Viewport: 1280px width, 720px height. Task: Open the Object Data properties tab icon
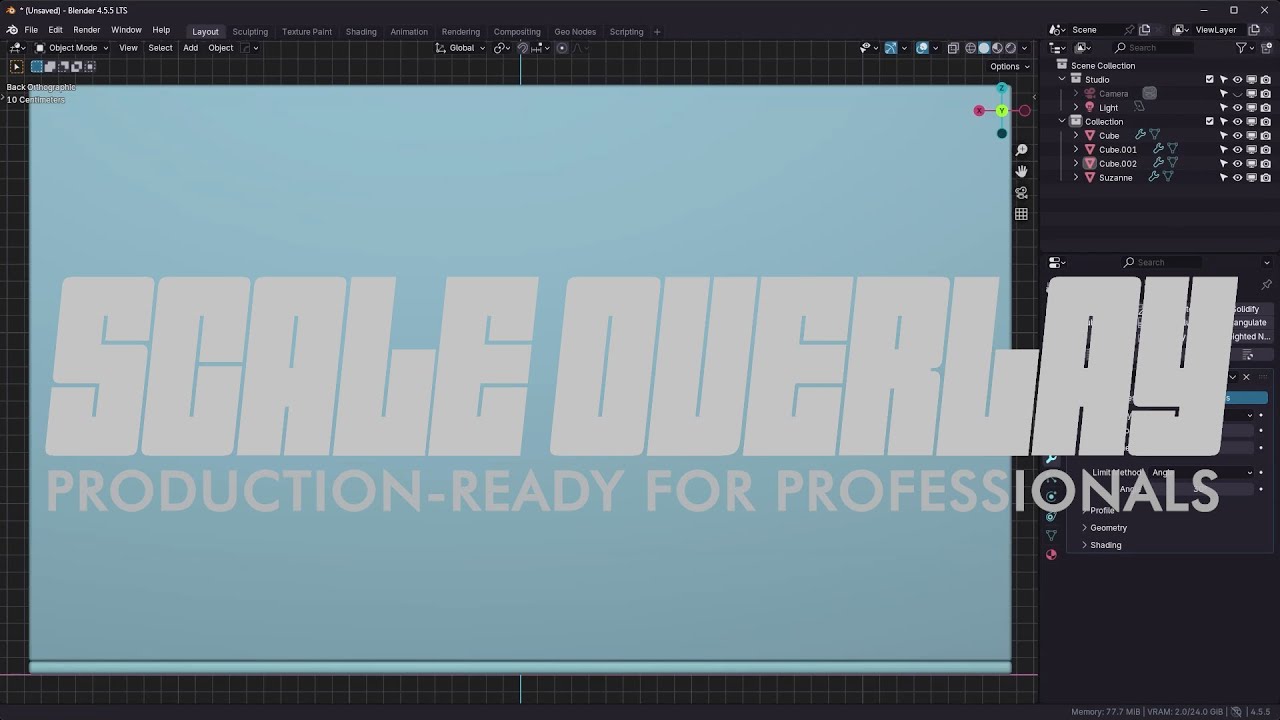(1051, 536)
